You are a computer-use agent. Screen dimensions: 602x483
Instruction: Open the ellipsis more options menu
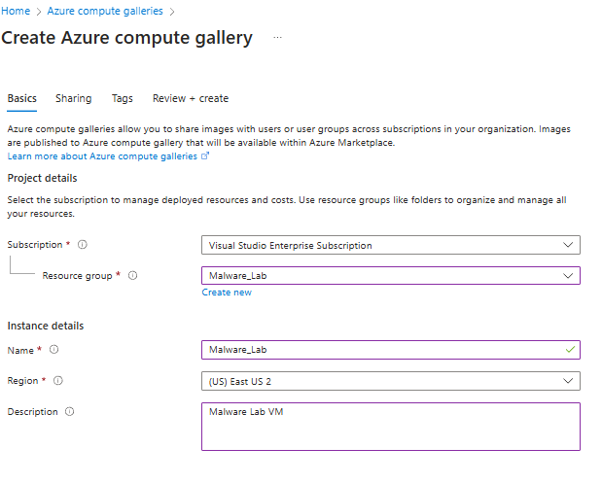coord(277,38)
